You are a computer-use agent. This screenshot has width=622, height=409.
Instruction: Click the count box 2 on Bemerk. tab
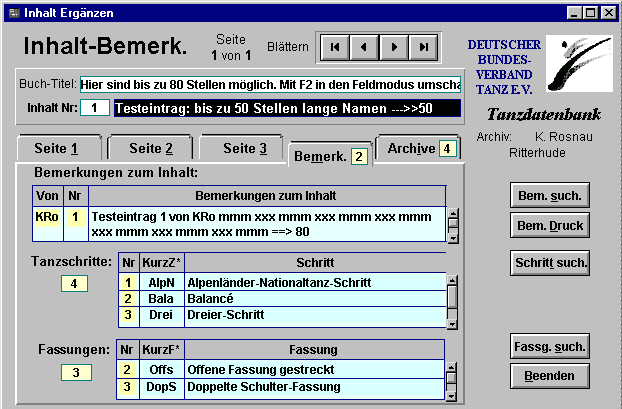point(359,156)
